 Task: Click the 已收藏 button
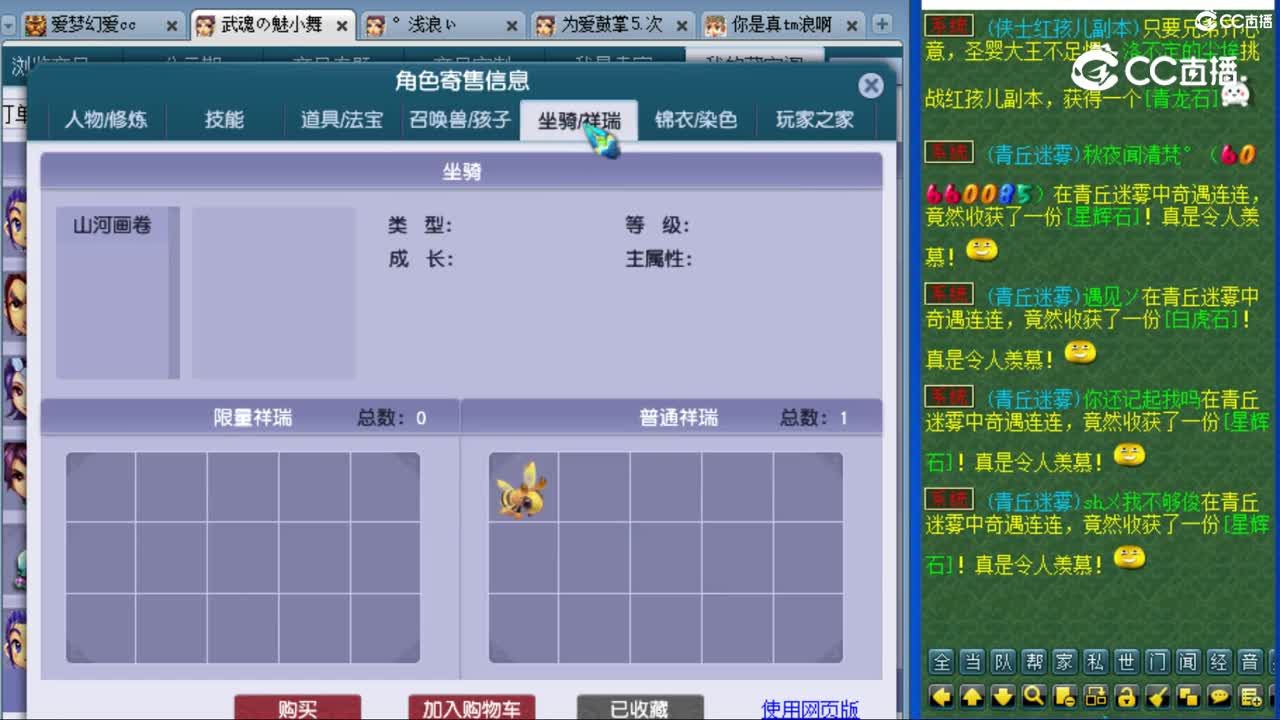pos(640,708)
